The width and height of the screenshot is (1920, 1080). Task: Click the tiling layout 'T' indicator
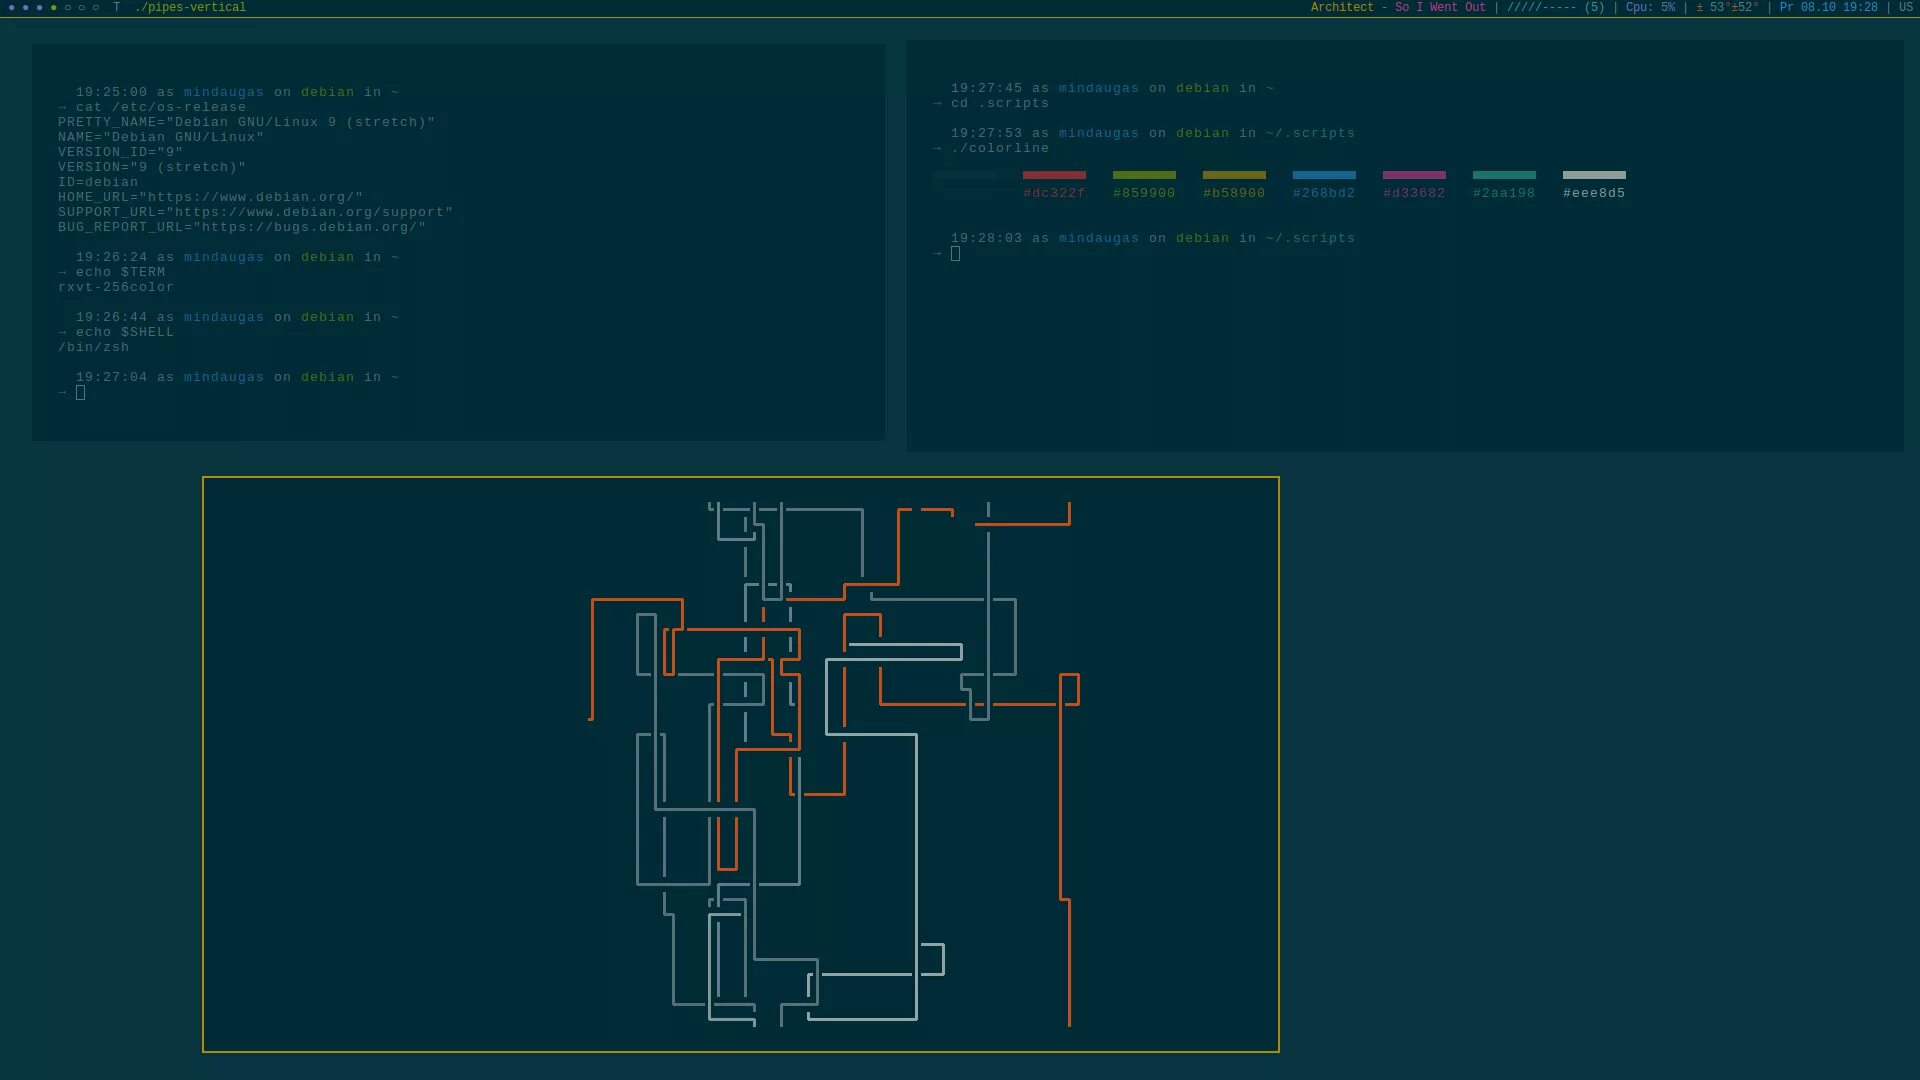click(x=116, y=7)
